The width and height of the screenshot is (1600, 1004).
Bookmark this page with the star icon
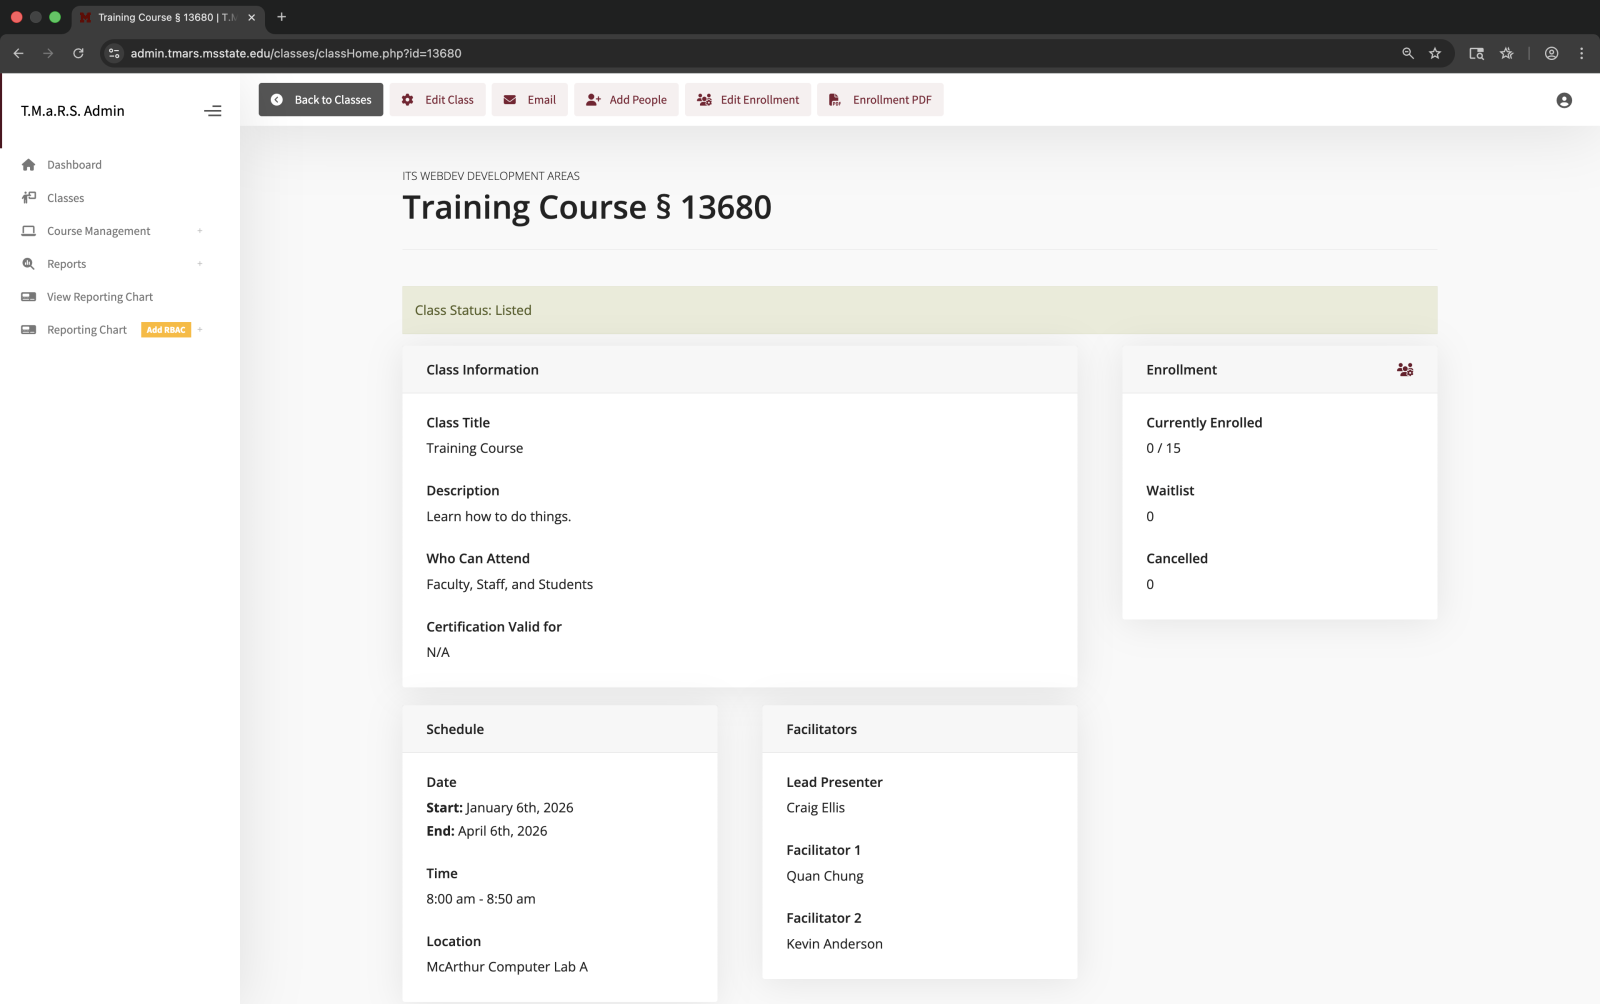coord(1435,53)
